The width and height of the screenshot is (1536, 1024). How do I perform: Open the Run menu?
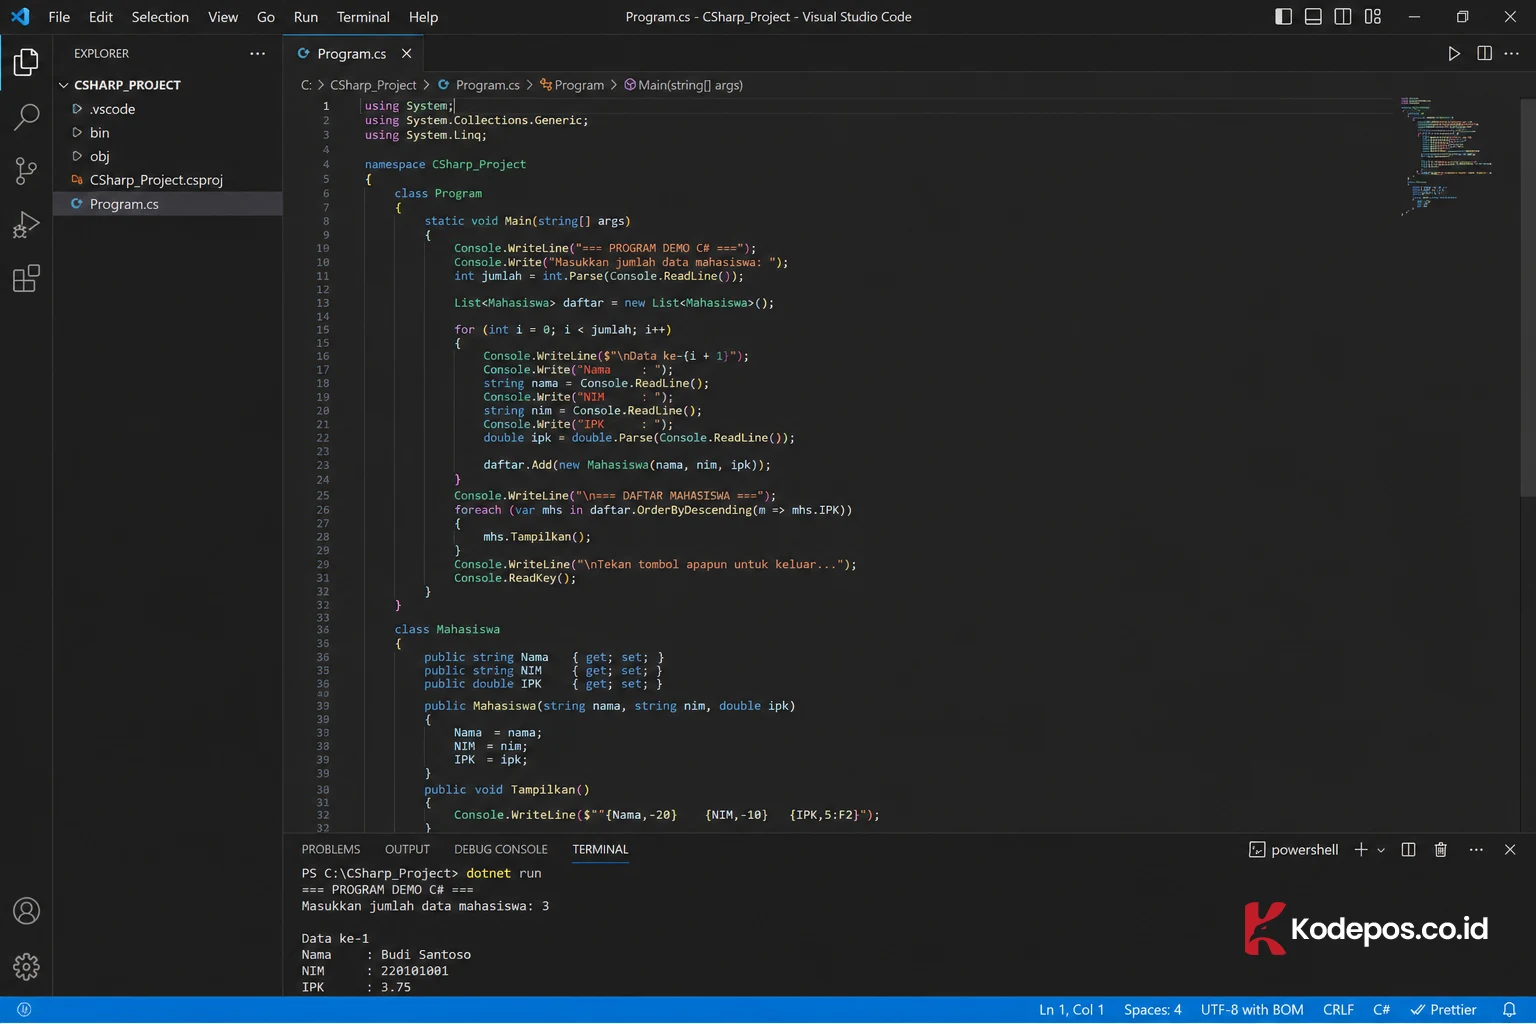pyautogui.click(x=306, y=17)
